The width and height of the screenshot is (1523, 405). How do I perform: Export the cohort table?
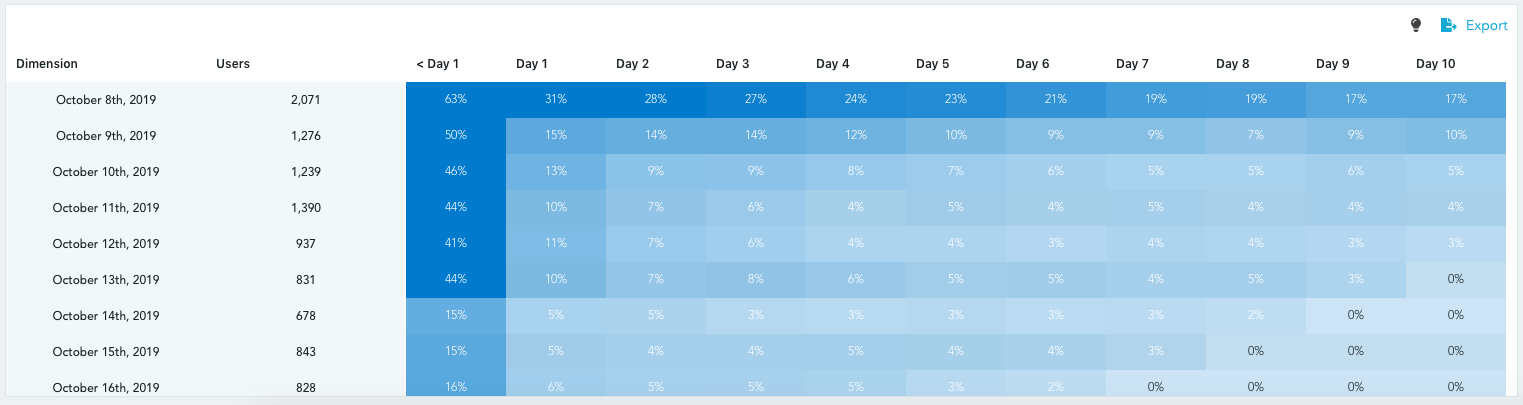pyautogui.click(x=1474, y=25)
